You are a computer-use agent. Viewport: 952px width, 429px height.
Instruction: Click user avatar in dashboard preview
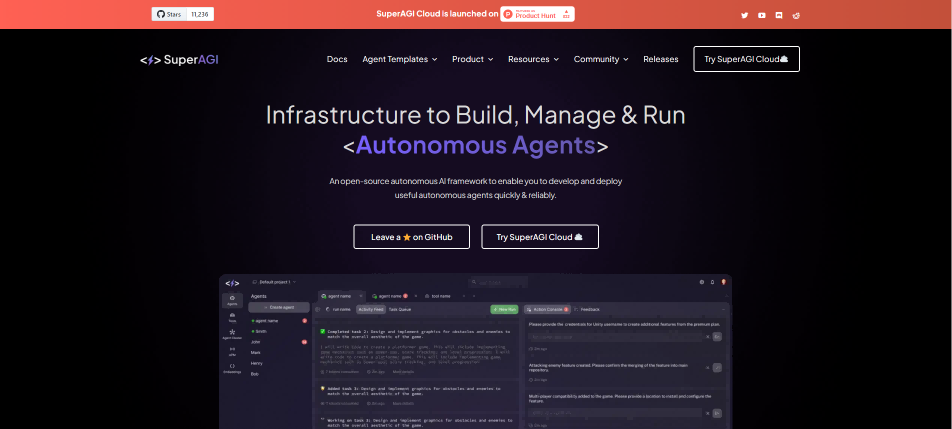click(x=723, y=282)
